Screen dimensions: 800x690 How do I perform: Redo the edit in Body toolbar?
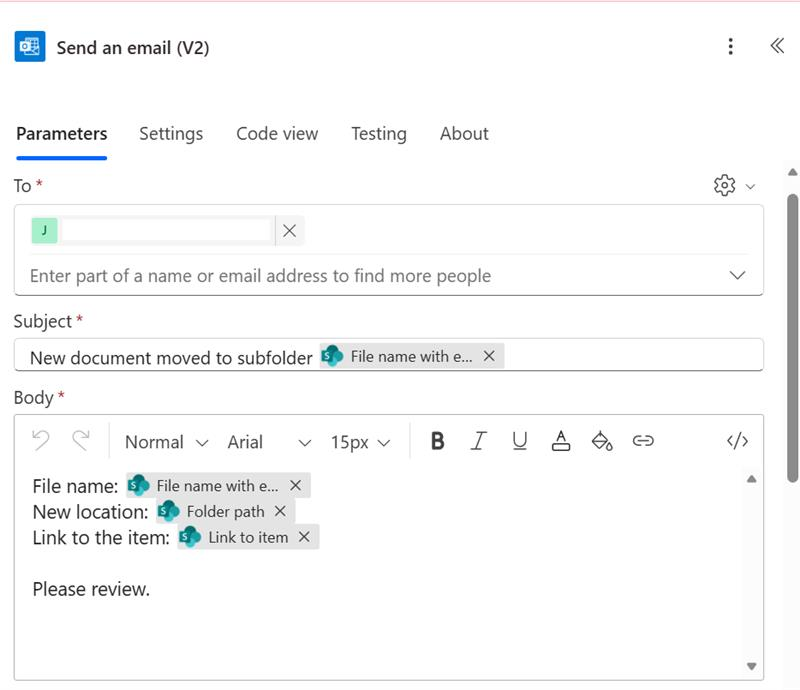81,441
